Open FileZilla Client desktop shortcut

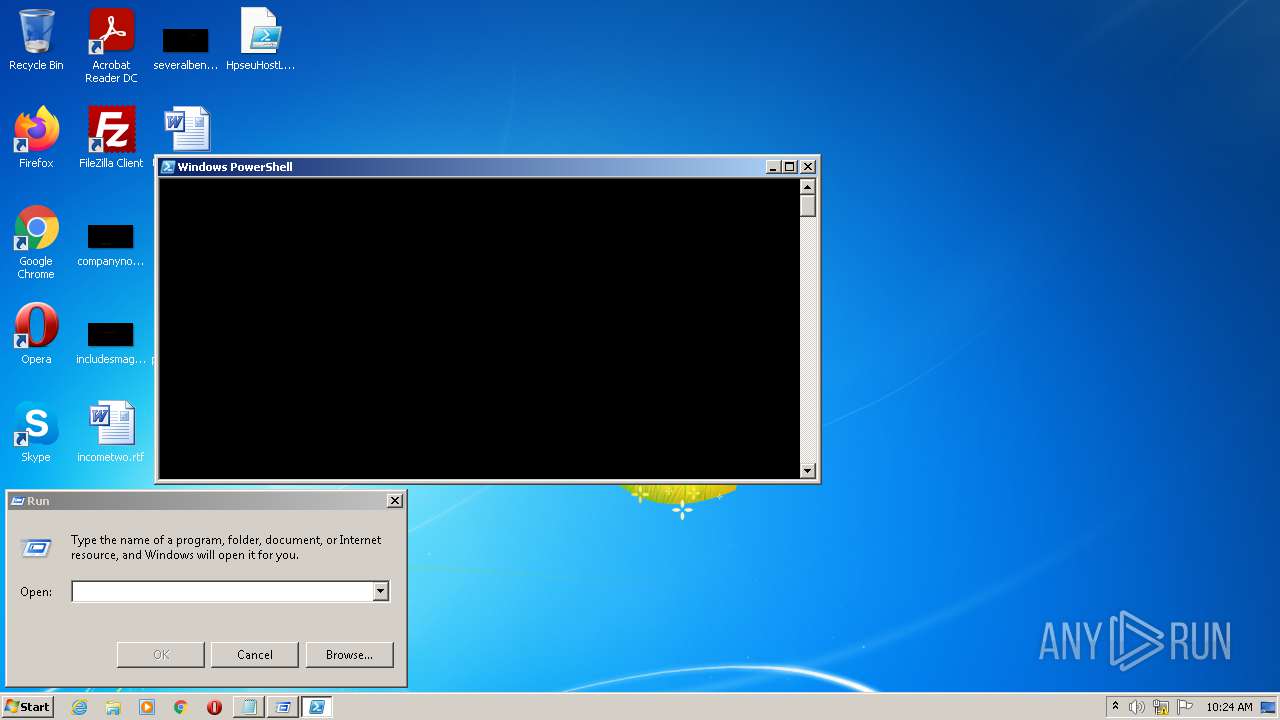pos(111,138)
